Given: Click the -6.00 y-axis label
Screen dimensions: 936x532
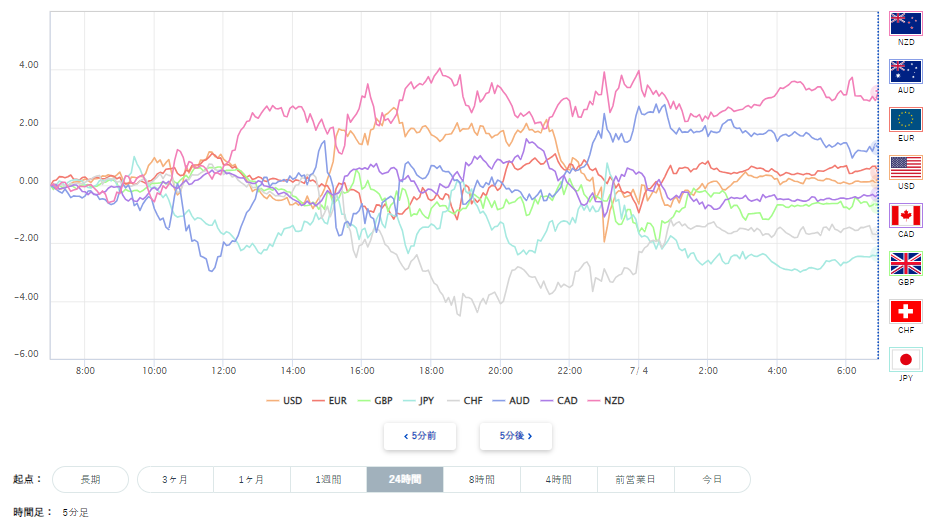Looking at the screenshot, I should pos(27,354).
